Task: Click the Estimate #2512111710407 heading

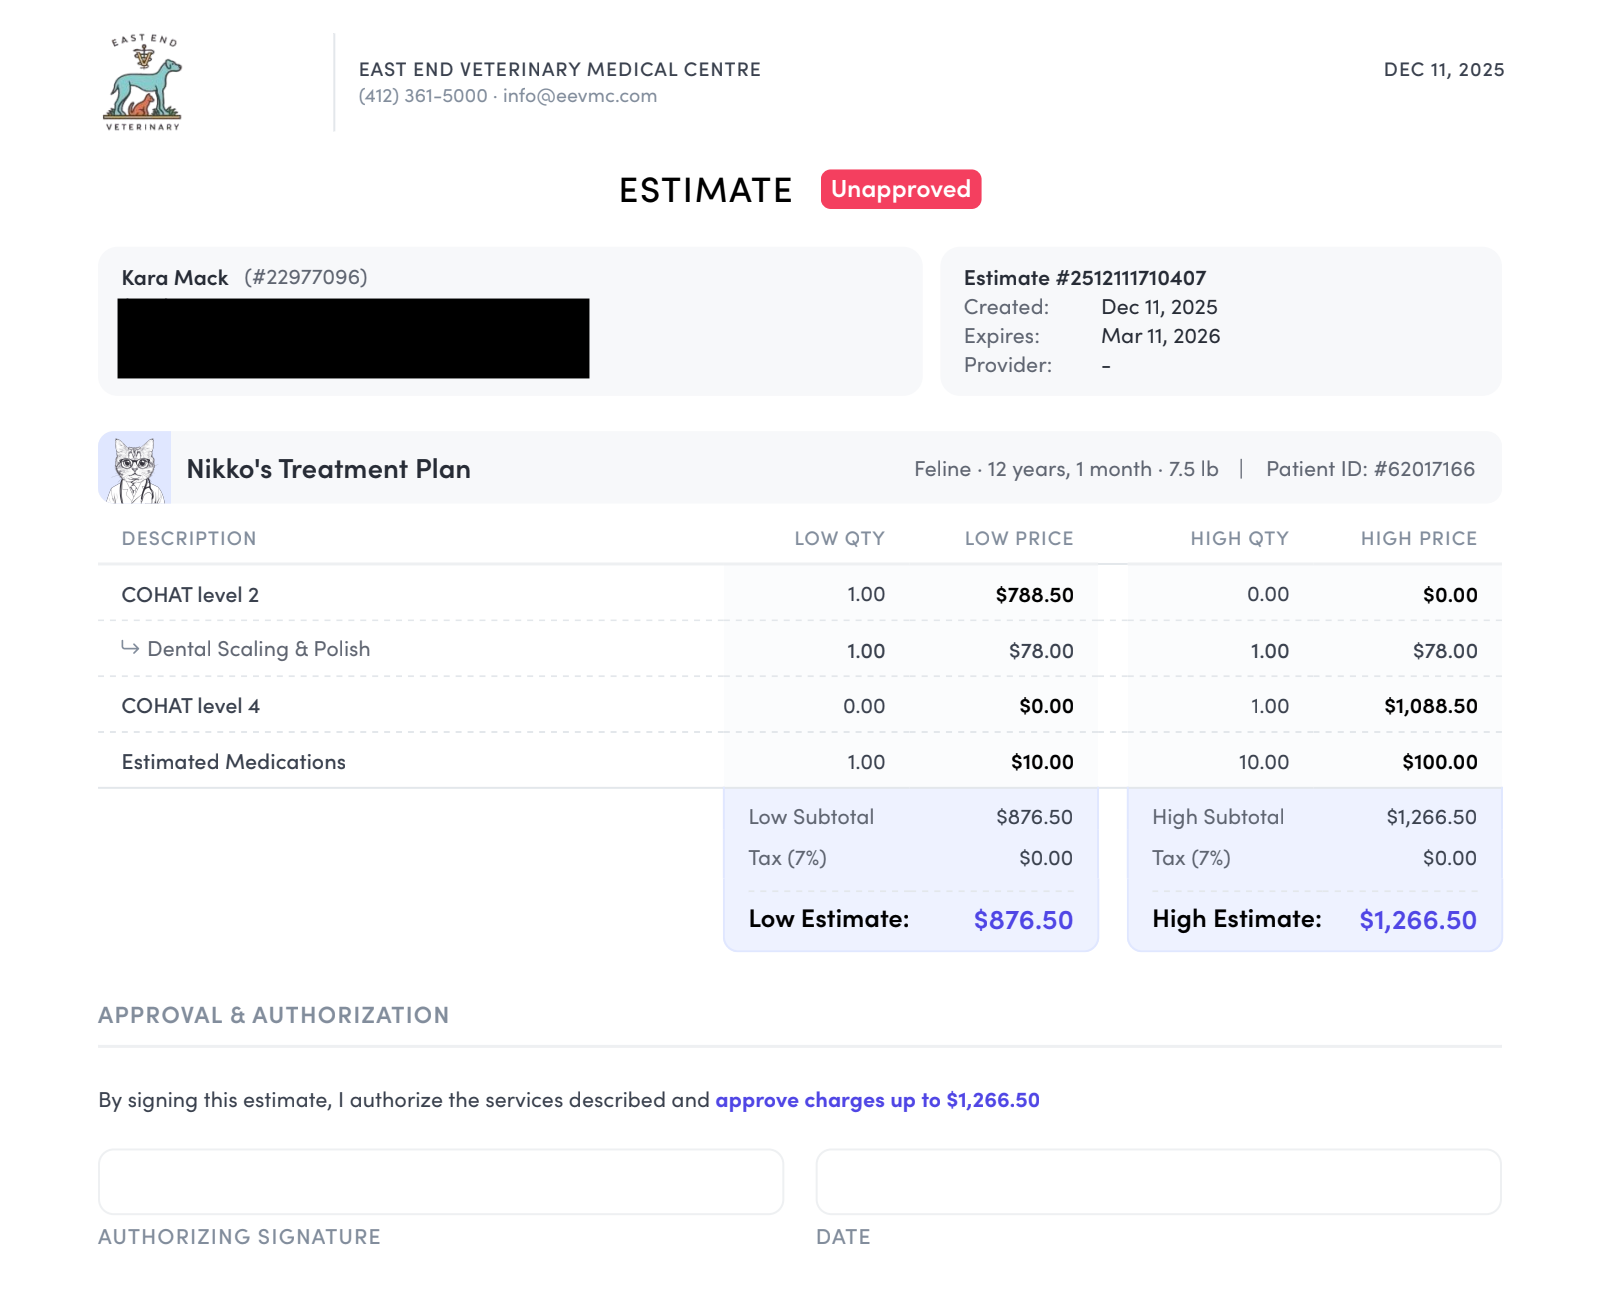Action: pyautogui.click(x=1084, y=278)
